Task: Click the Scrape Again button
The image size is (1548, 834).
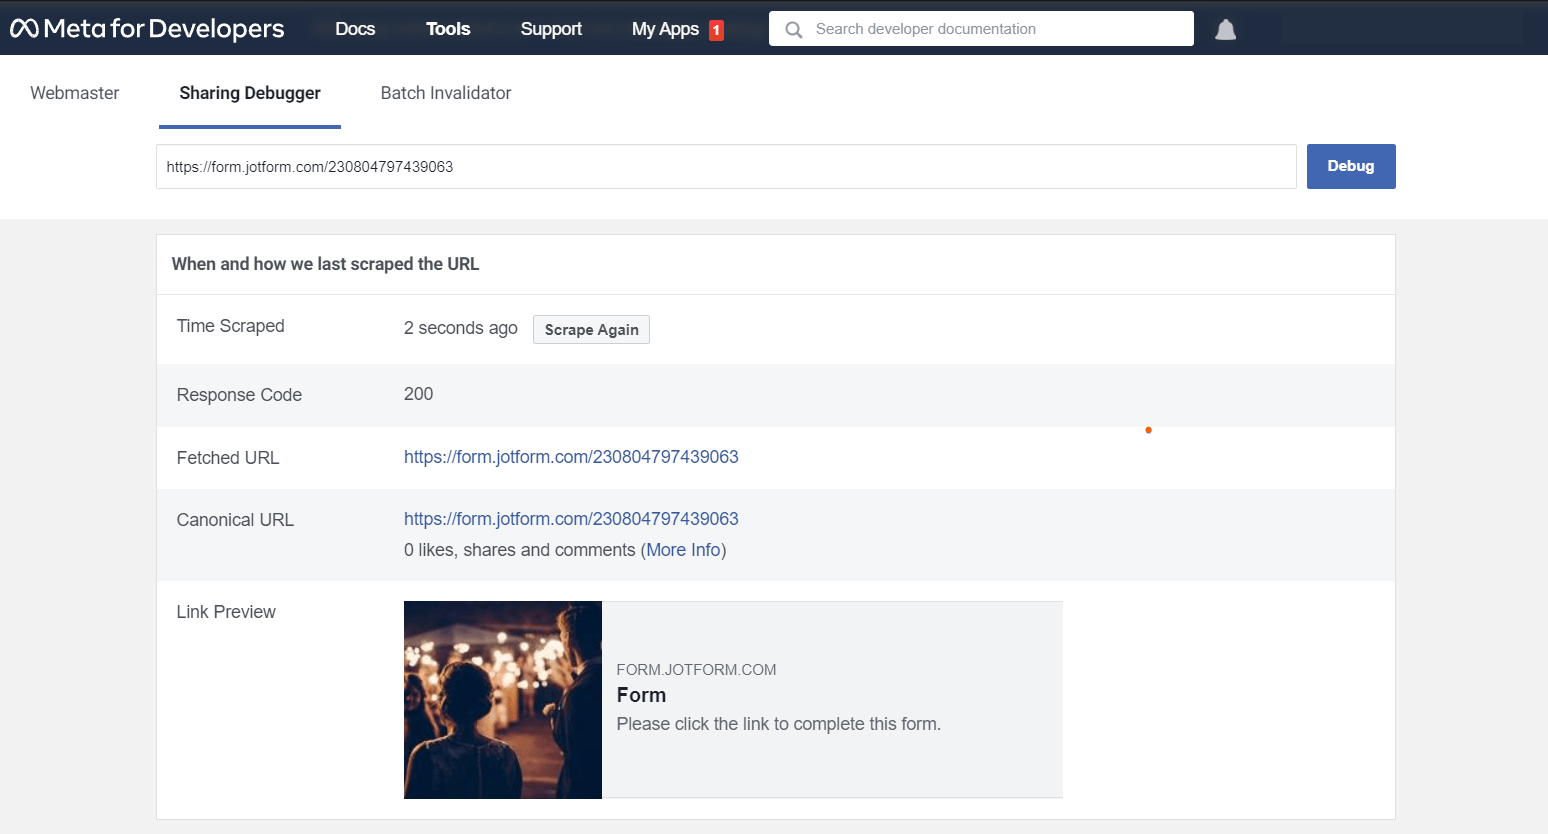Action: (x=591, y=330)
